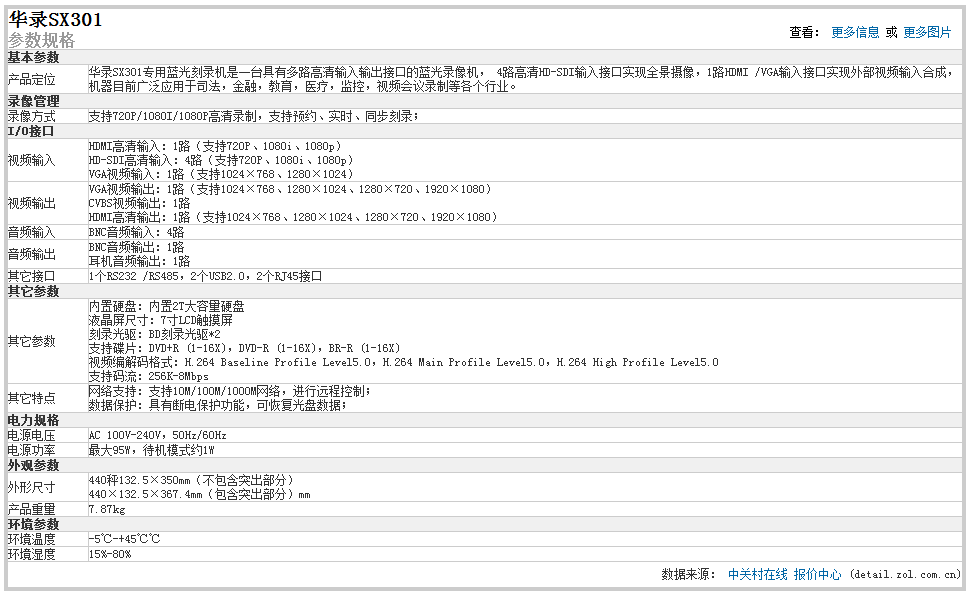This screenshot has width=972, height=595.
Task: Click the detail.zol.com.cn source text
Action: [904, 575]
